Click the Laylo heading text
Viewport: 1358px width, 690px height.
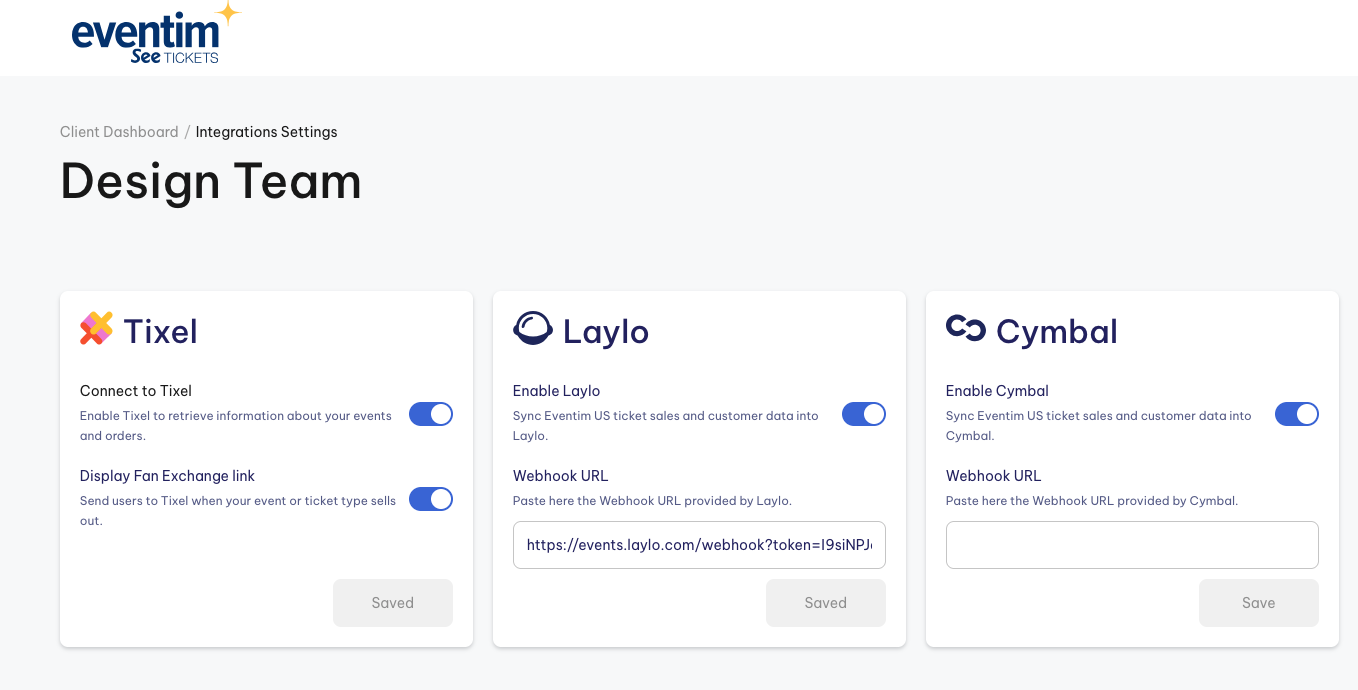pos(606,331)
